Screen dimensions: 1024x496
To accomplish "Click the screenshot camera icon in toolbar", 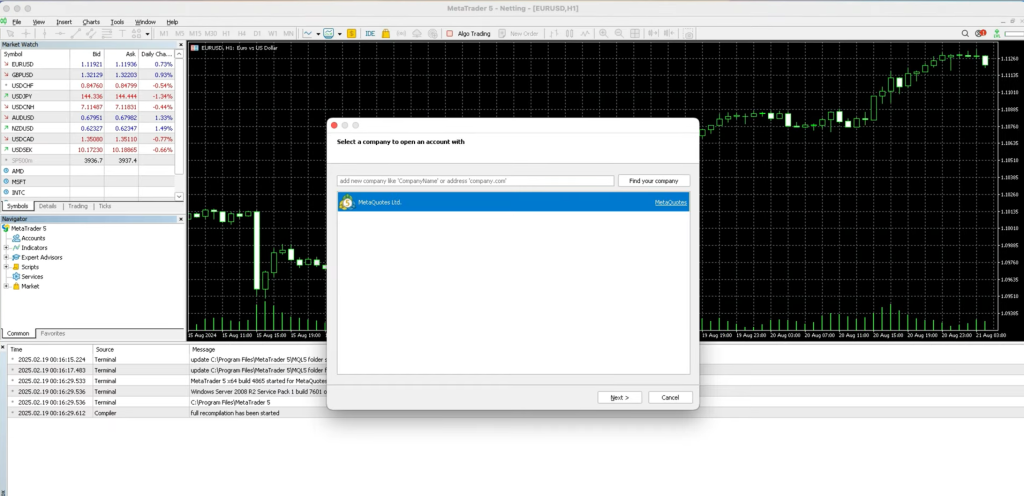I will pyautogui.click(x=689, y=33).
